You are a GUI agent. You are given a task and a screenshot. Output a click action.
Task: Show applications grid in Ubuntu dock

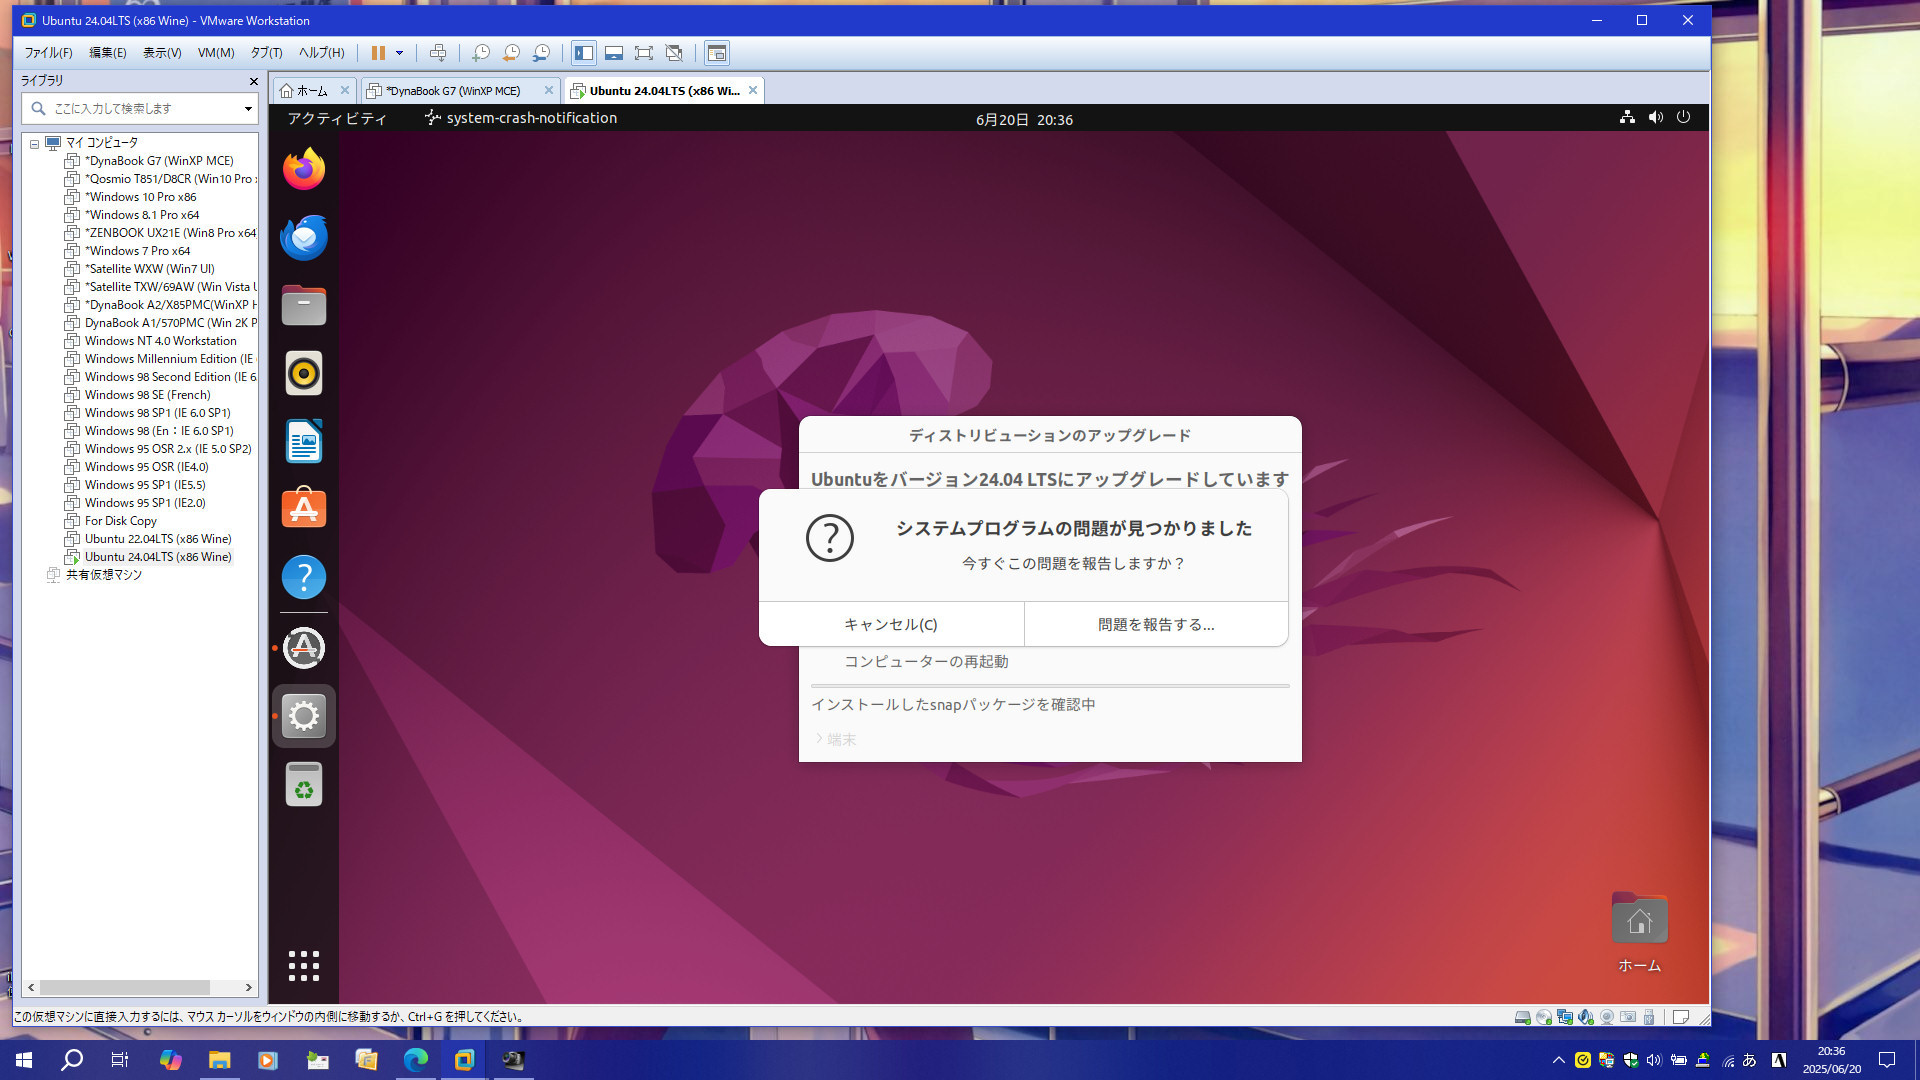coord(304,966)
